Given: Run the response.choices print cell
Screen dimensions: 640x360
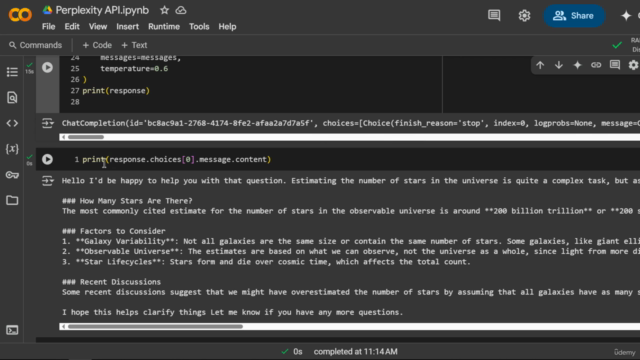Looking at the screenshot, I should tap(47, 159).
